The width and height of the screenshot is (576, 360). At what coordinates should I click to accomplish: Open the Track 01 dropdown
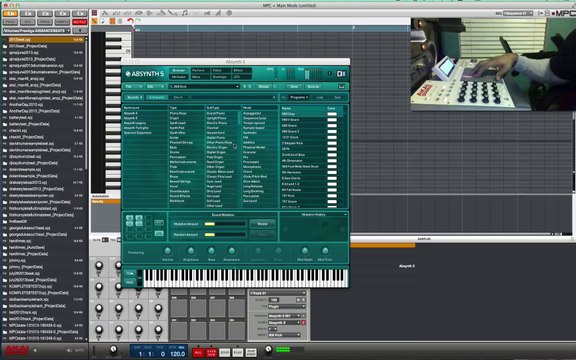click(x=277, y=293)
